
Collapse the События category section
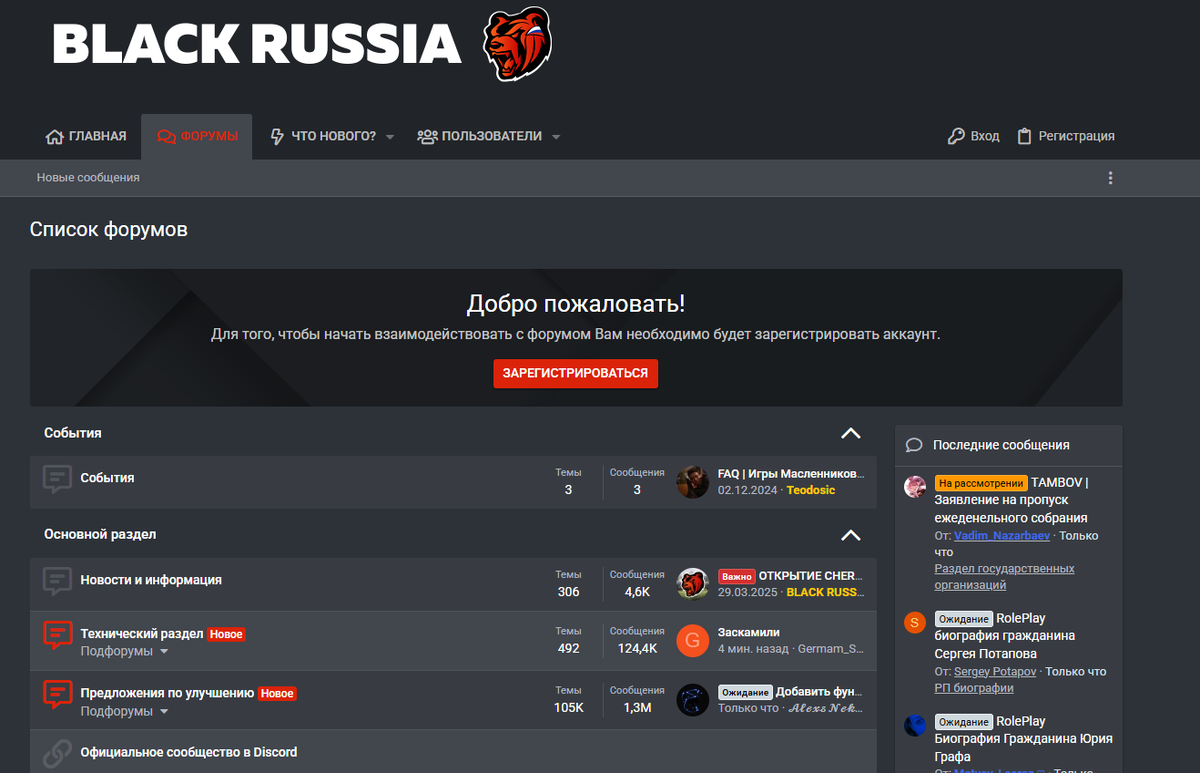[x=851, y=433]
